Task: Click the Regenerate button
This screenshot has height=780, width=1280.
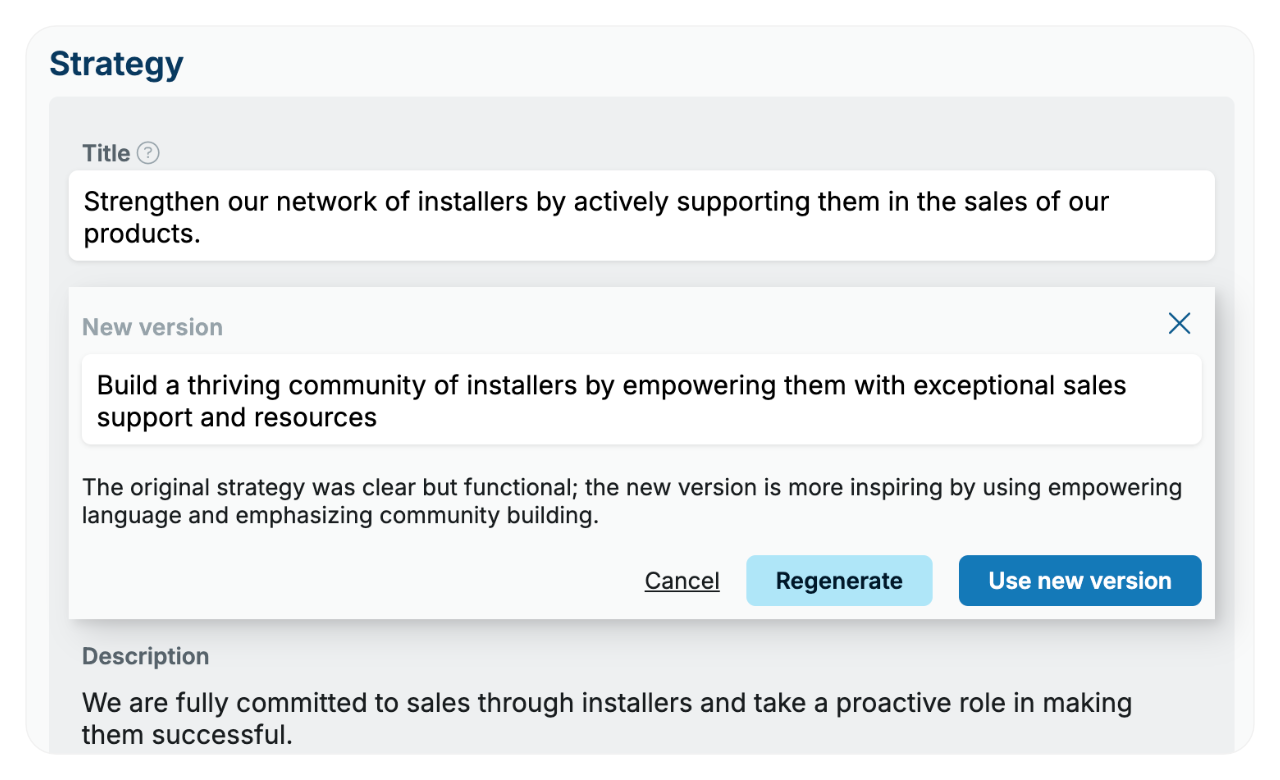Action: click(839, 581)
